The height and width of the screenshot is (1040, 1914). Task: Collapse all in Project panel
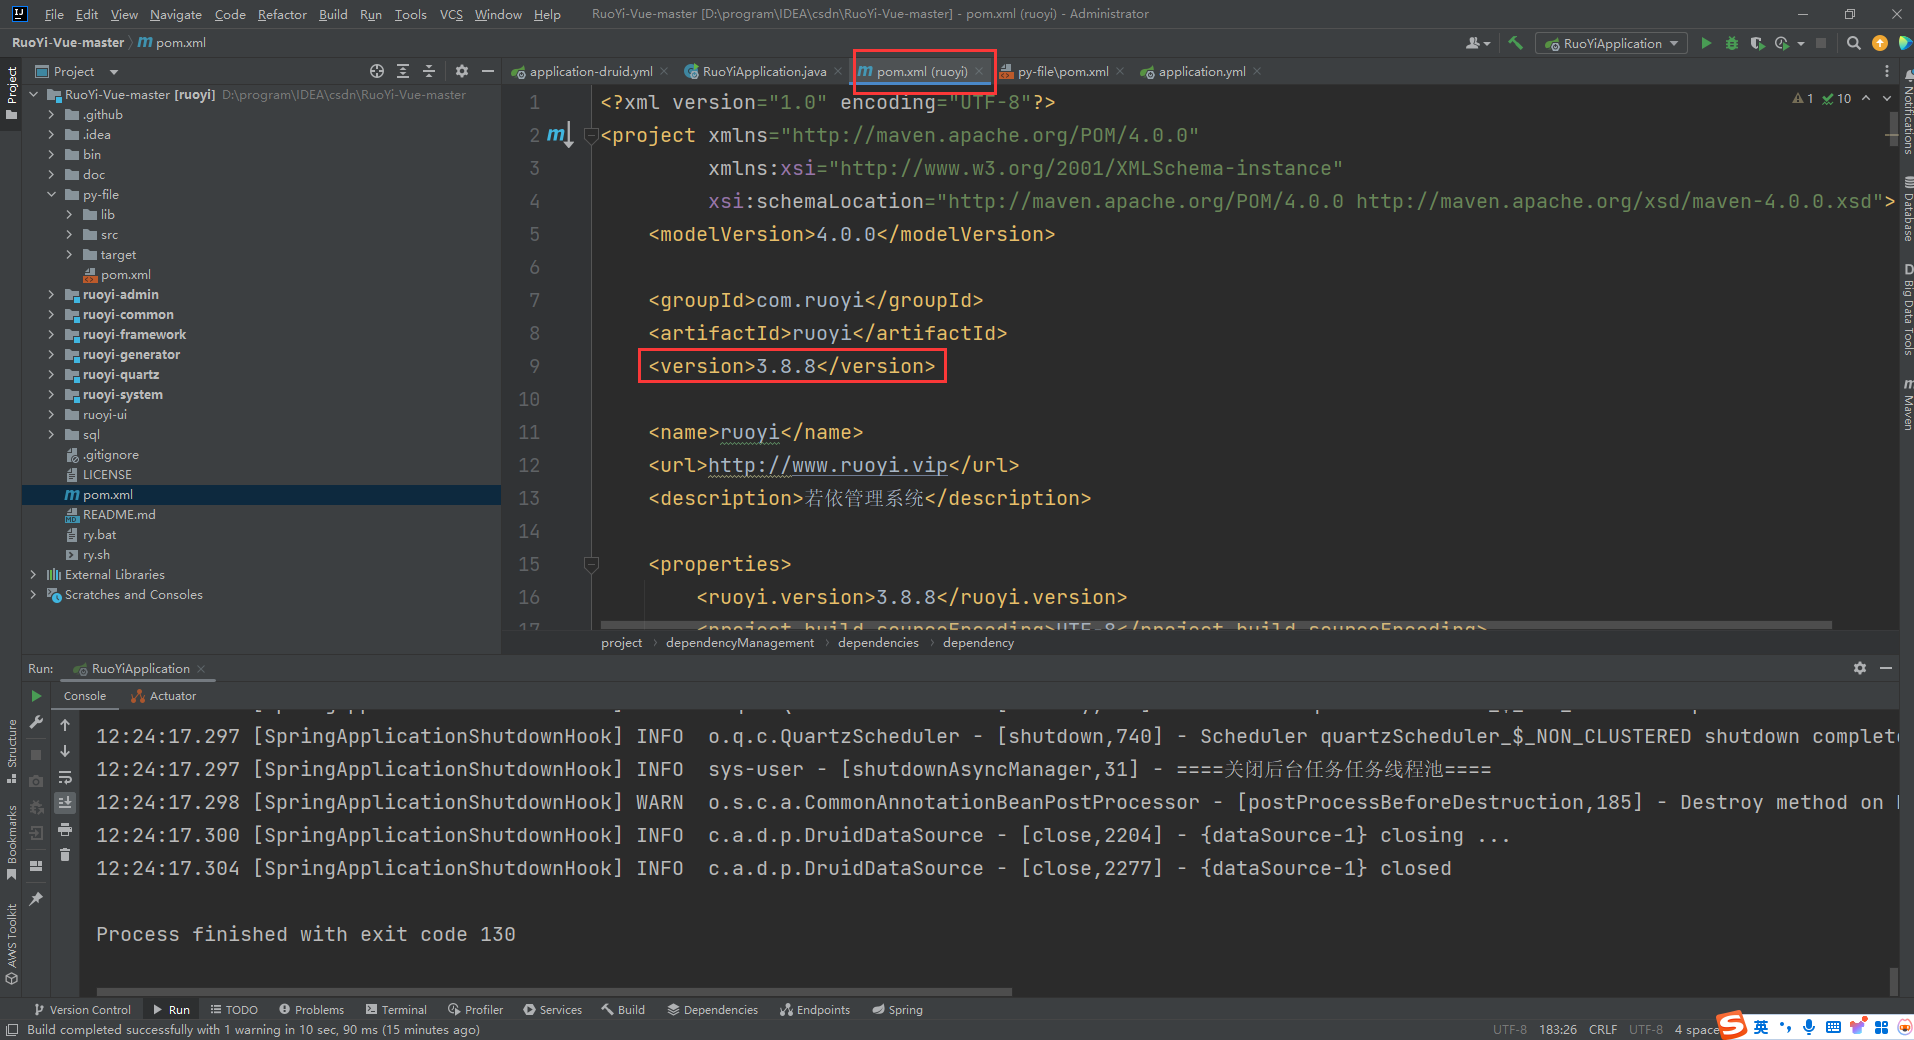pyautogui.click(x=429, y=71)
